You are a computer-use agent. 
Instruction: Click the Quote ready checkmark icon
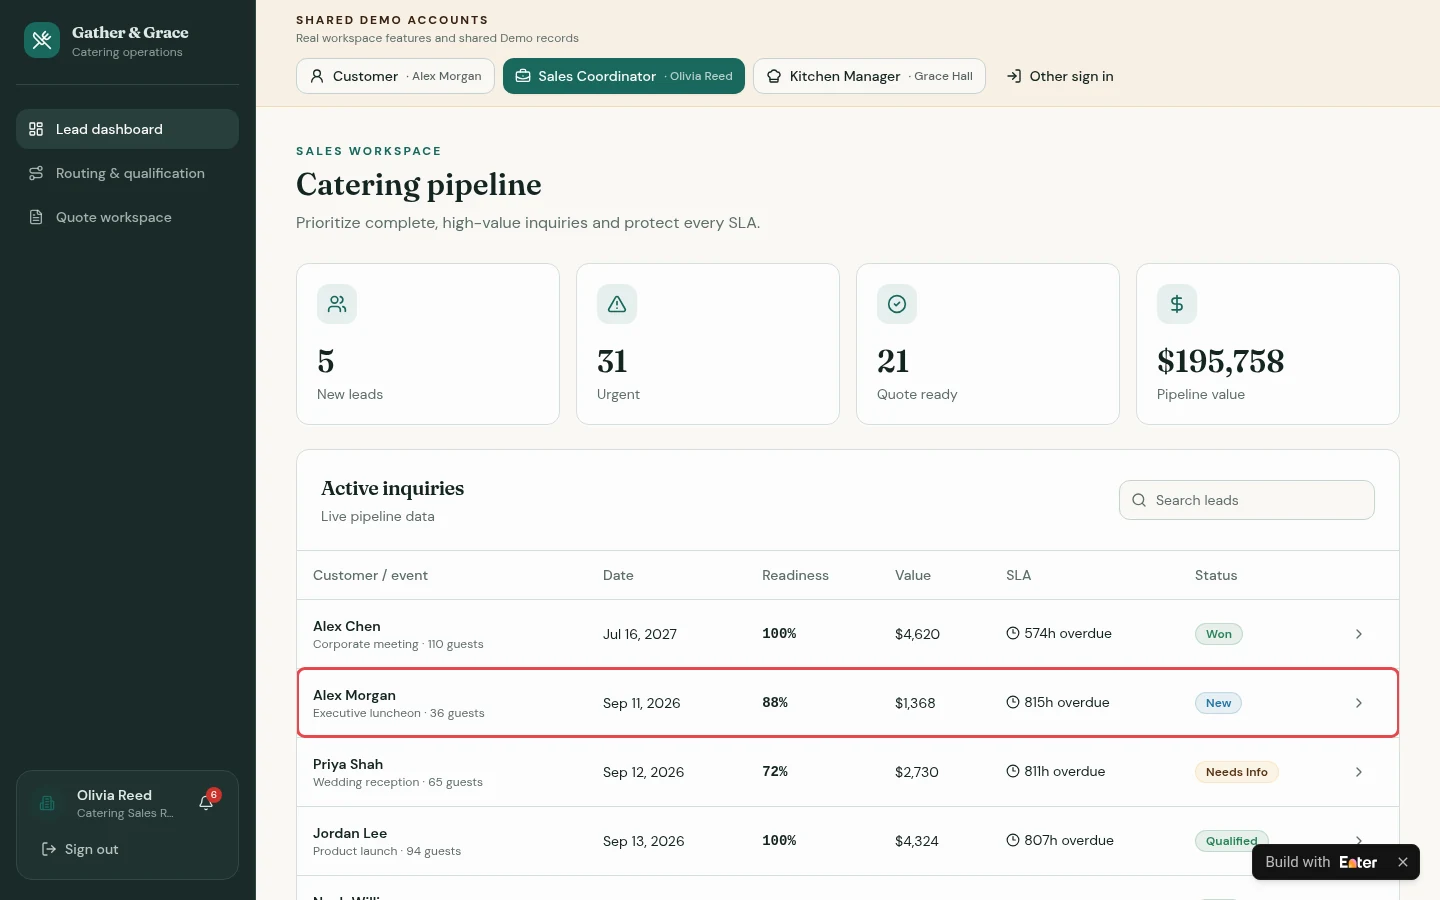point(897,304)
